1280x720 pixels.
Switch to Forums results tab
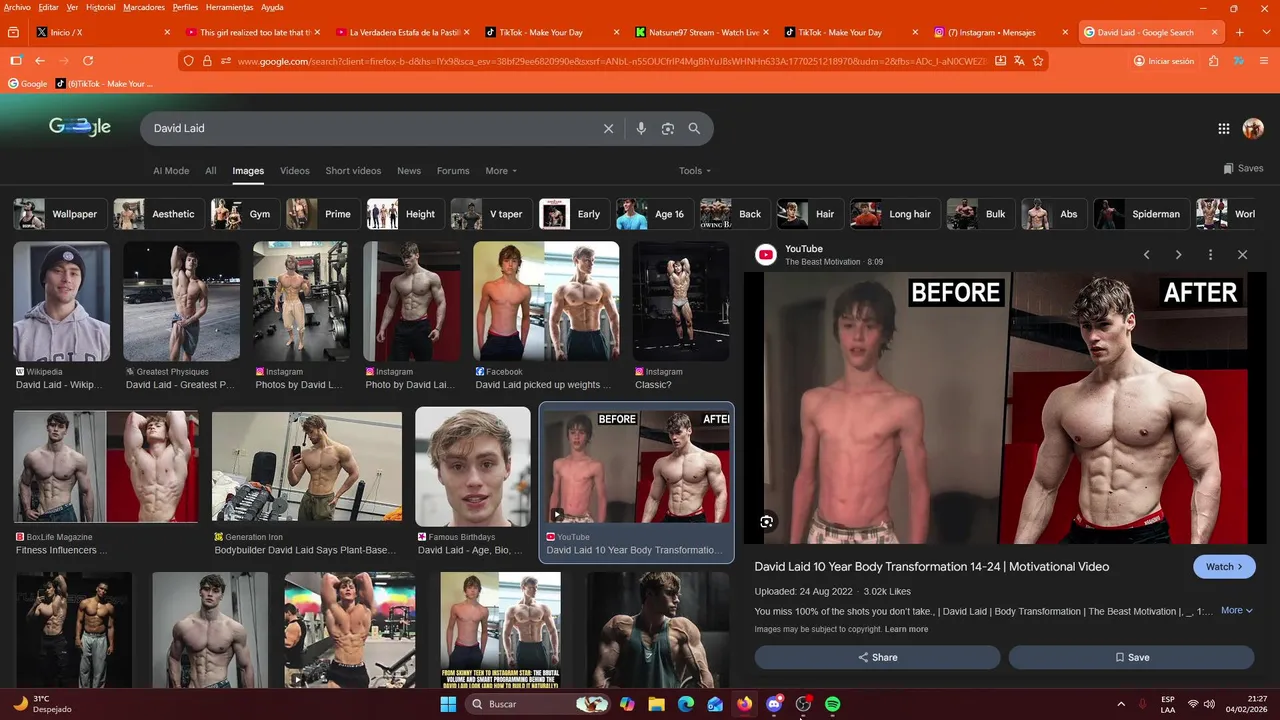(453, 171)
